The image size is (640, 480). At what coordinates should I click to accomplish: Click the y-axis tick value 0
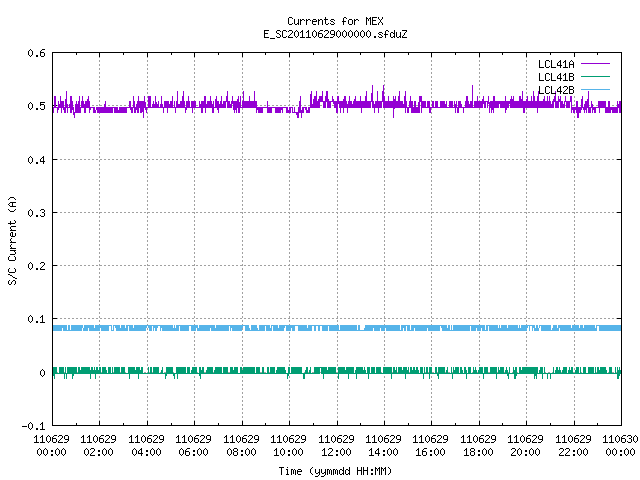(42, 373)
